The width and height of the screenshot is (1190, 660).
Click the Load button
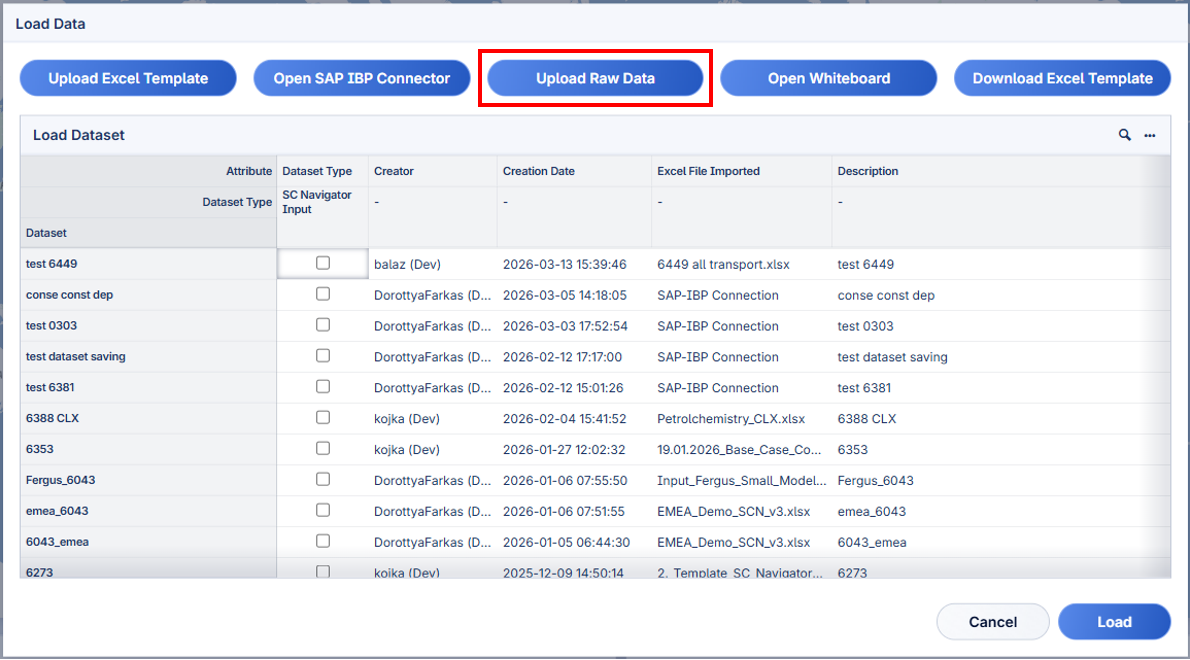1114,622
